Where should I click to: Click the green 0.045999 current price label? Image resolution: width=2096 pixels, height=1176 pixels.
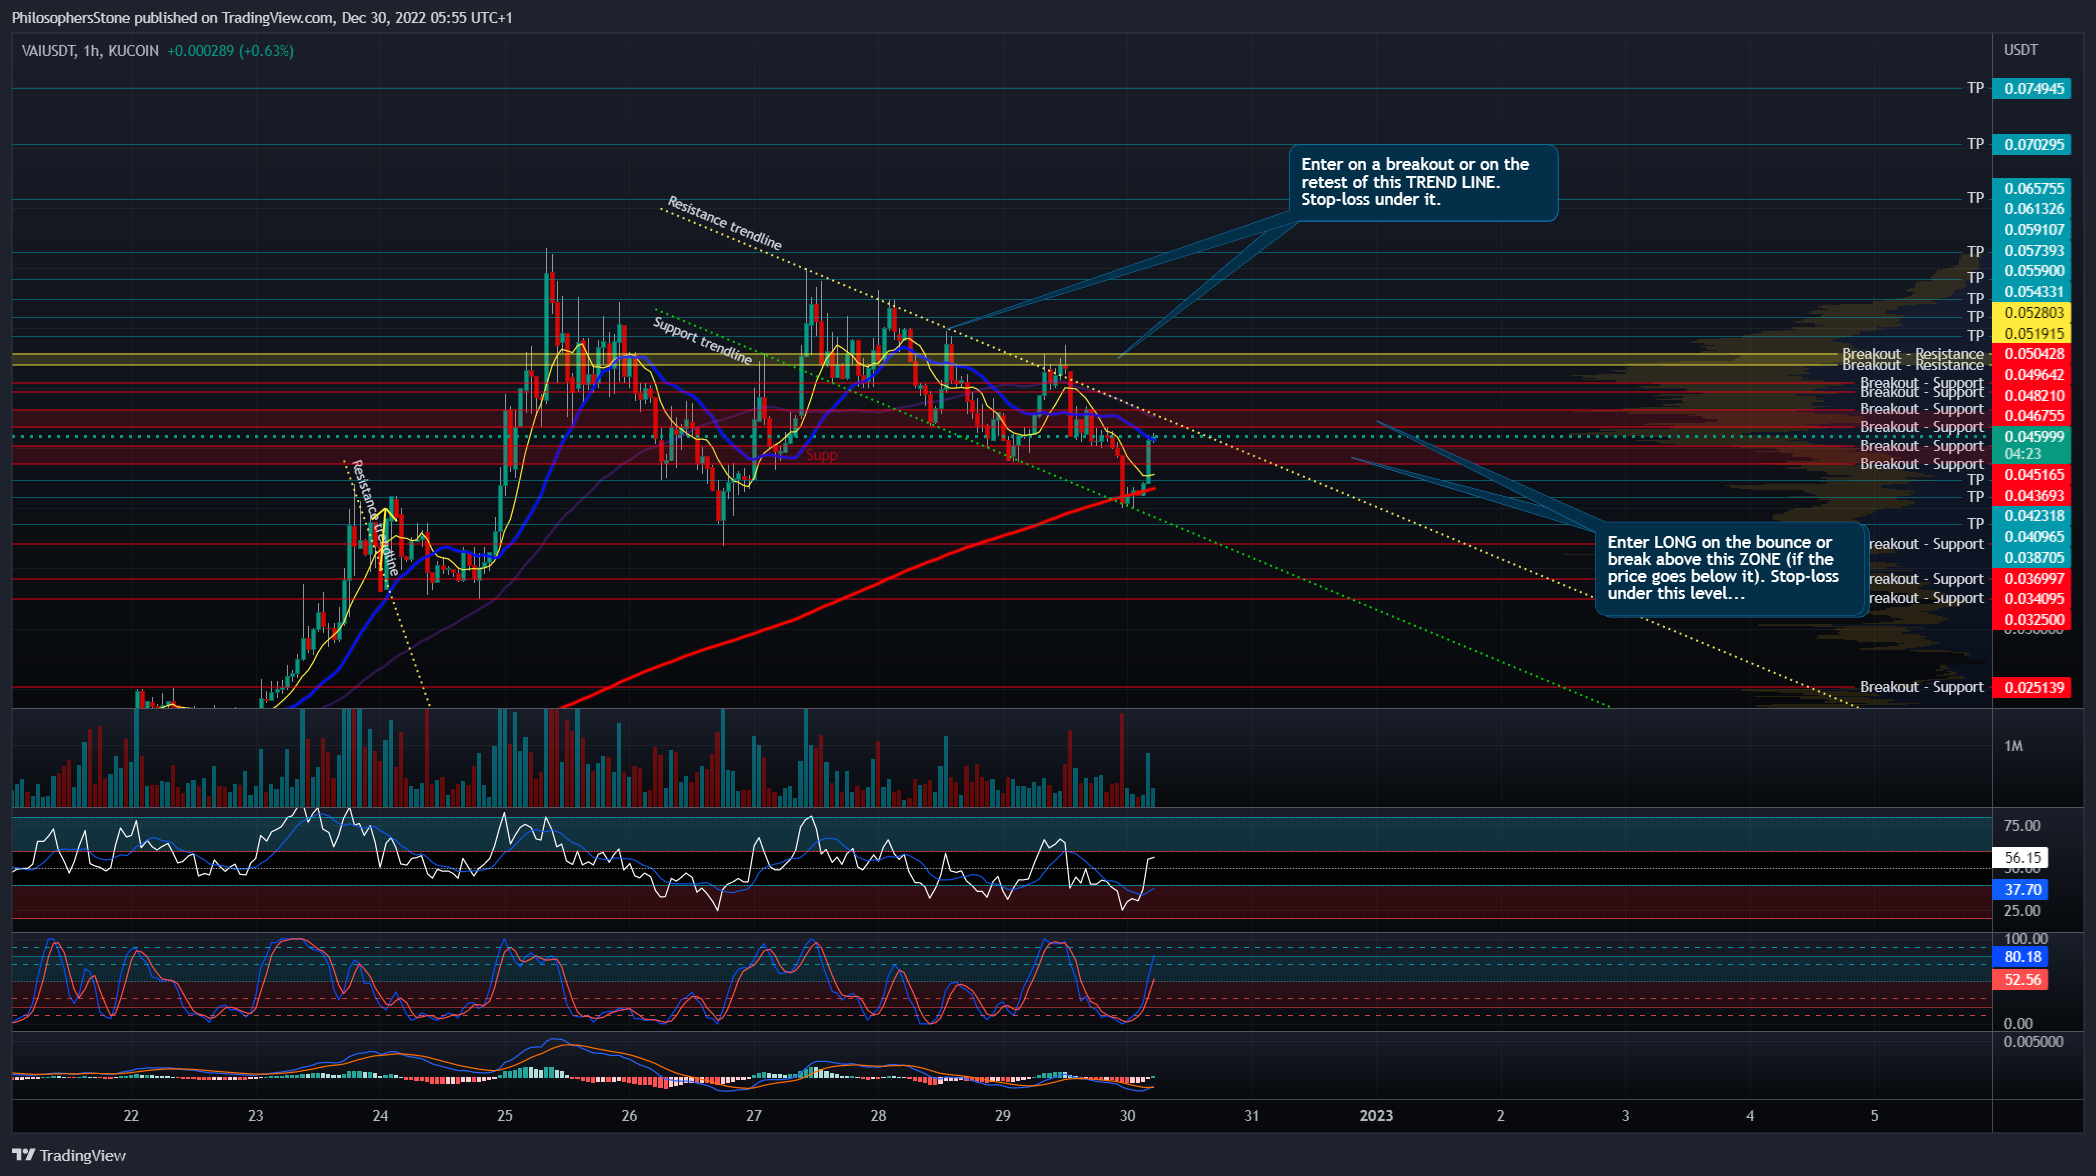(2031, 437)
